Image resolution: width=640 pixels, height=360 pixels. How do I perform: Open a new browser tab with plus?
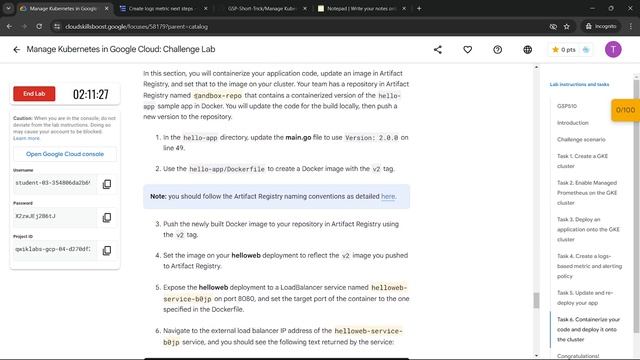point(419,9)
